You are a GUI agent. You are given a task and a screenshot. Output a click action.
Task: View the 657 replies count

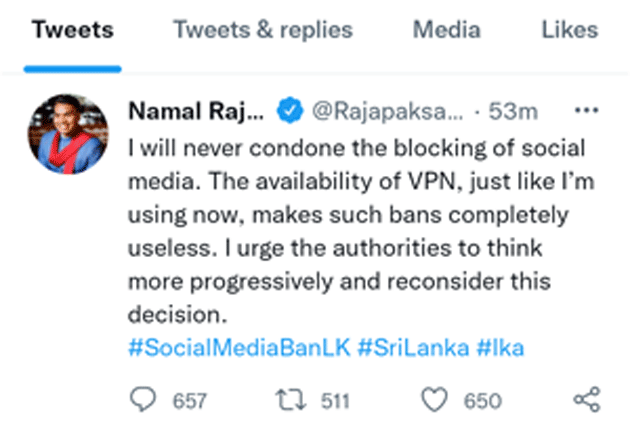click(190, 401)
